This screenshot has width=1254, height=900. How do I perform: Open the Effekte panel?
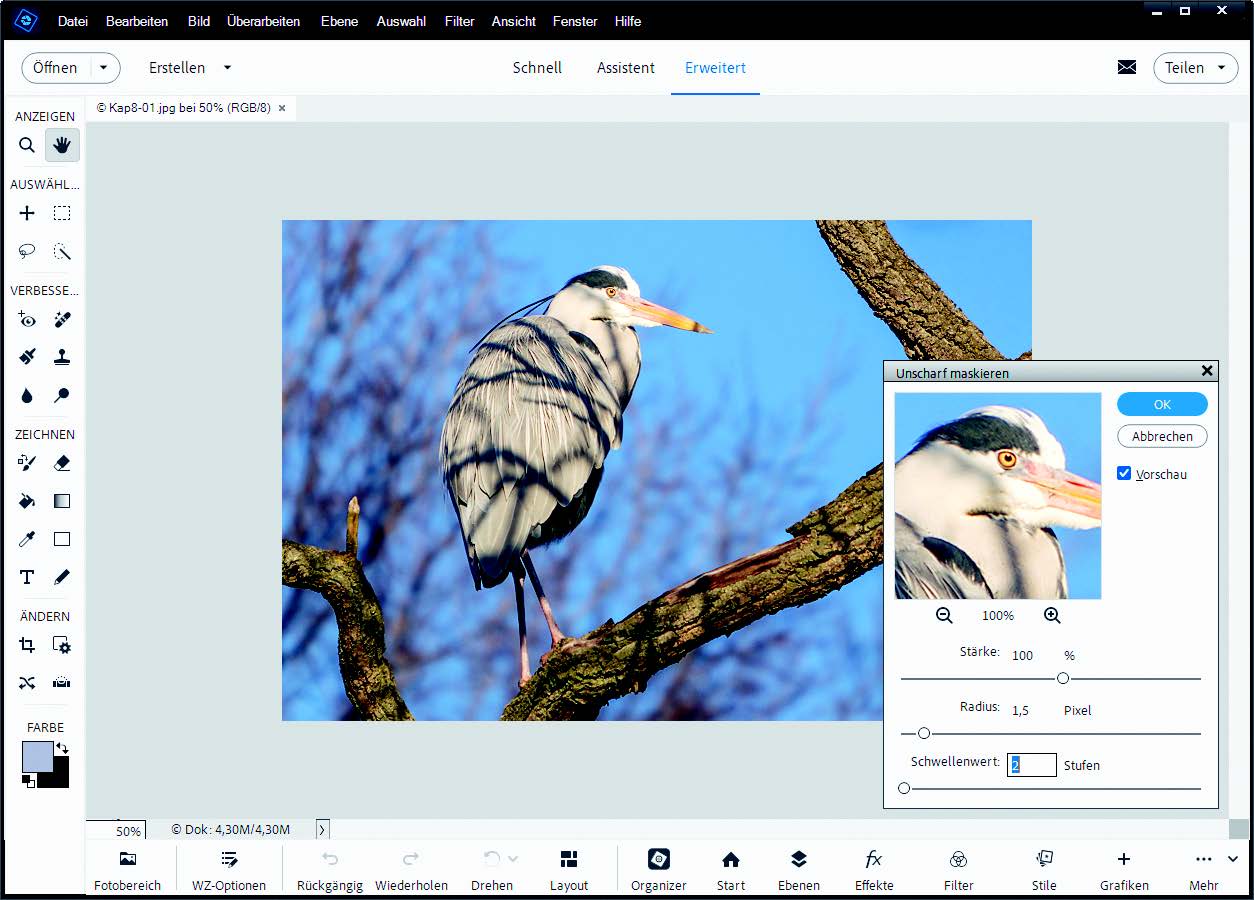pyautogui.click(x=873, y=869)
